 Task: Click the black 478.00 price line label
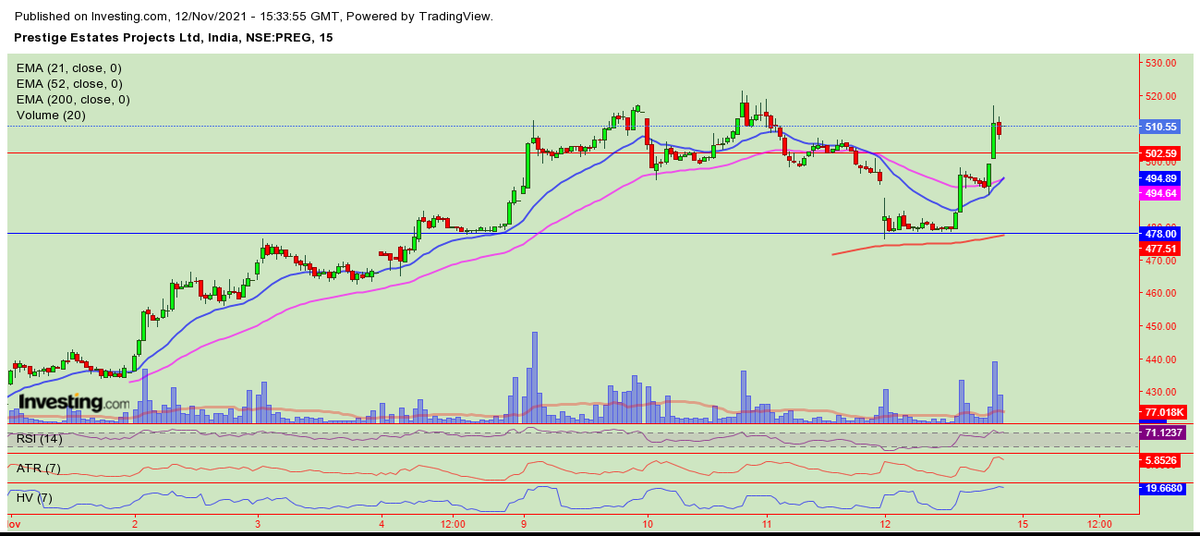tap(1160, 234)
